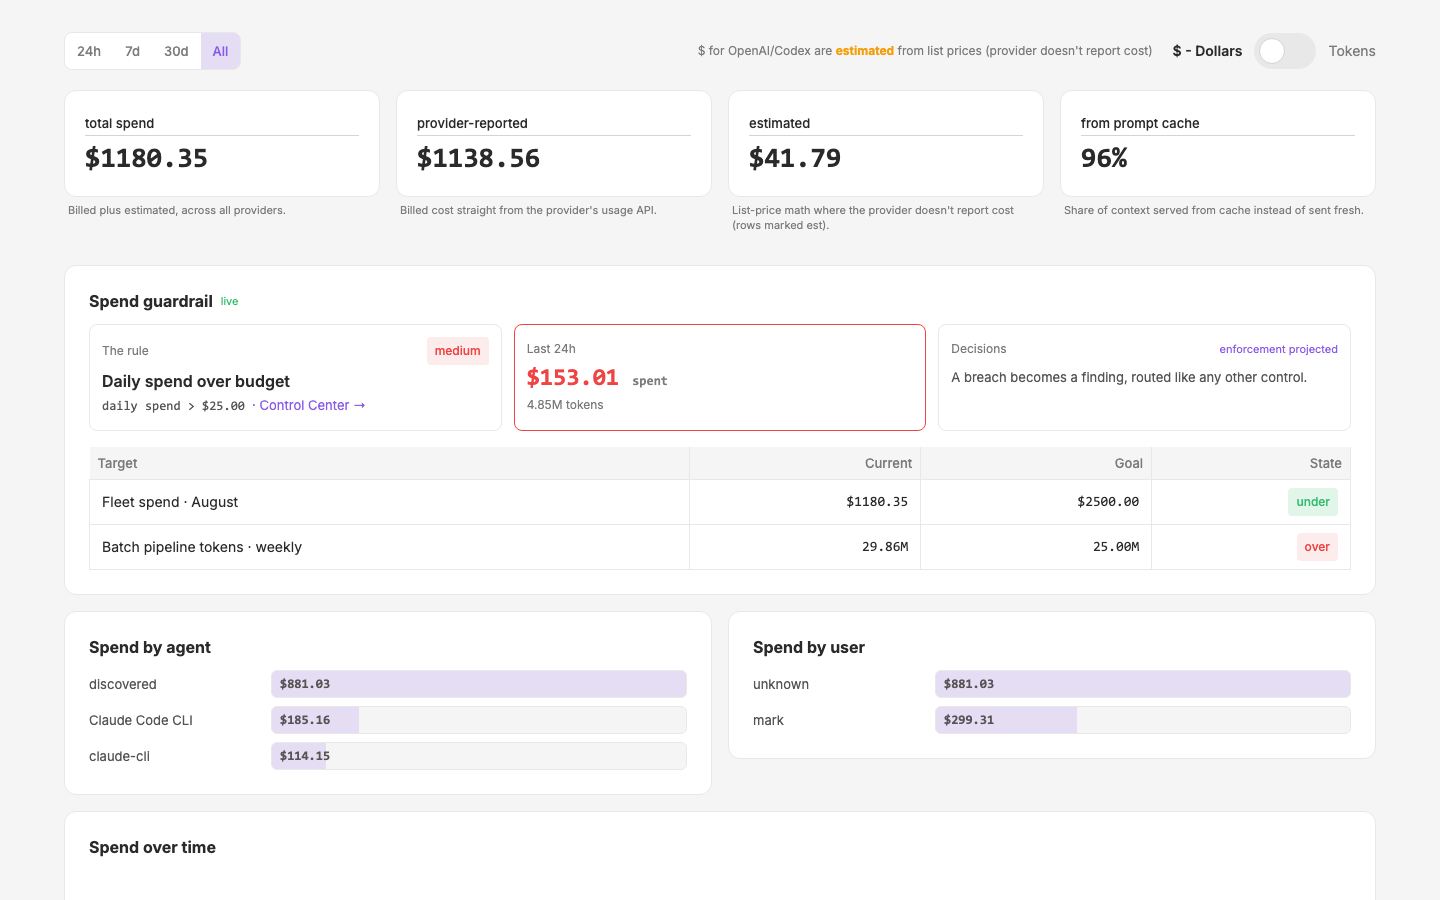Select the 24h time range tab
This screenshot has width=1440, height=900.
89,51
